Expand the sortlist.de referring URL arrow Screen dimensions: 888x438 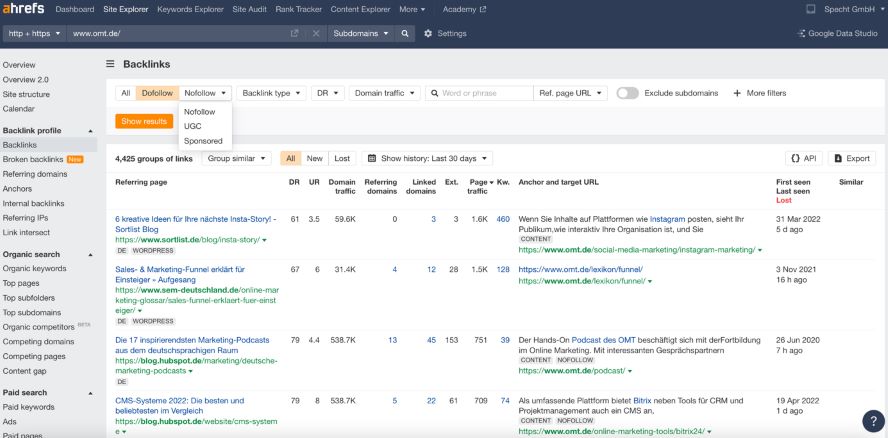[x=264, y=240]
